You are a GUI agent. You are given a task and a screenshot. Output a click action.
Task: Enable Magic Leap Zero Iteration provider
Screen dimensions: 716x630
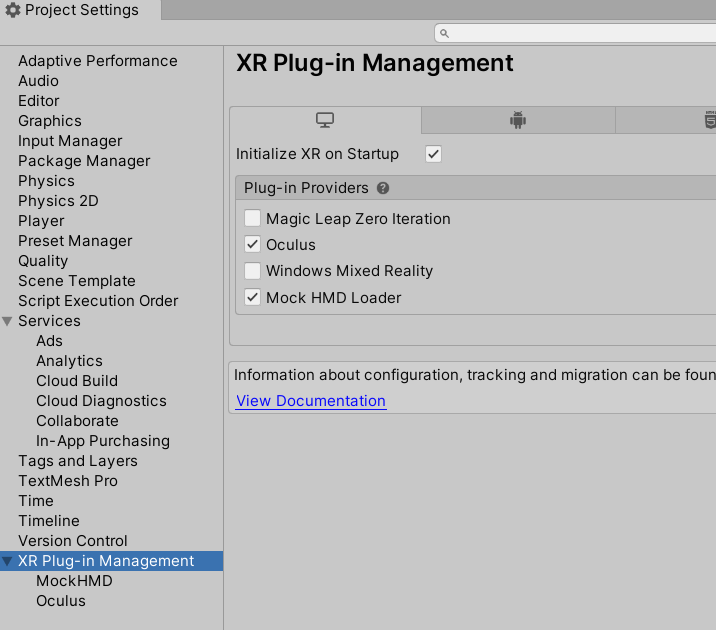coord(253,218)
